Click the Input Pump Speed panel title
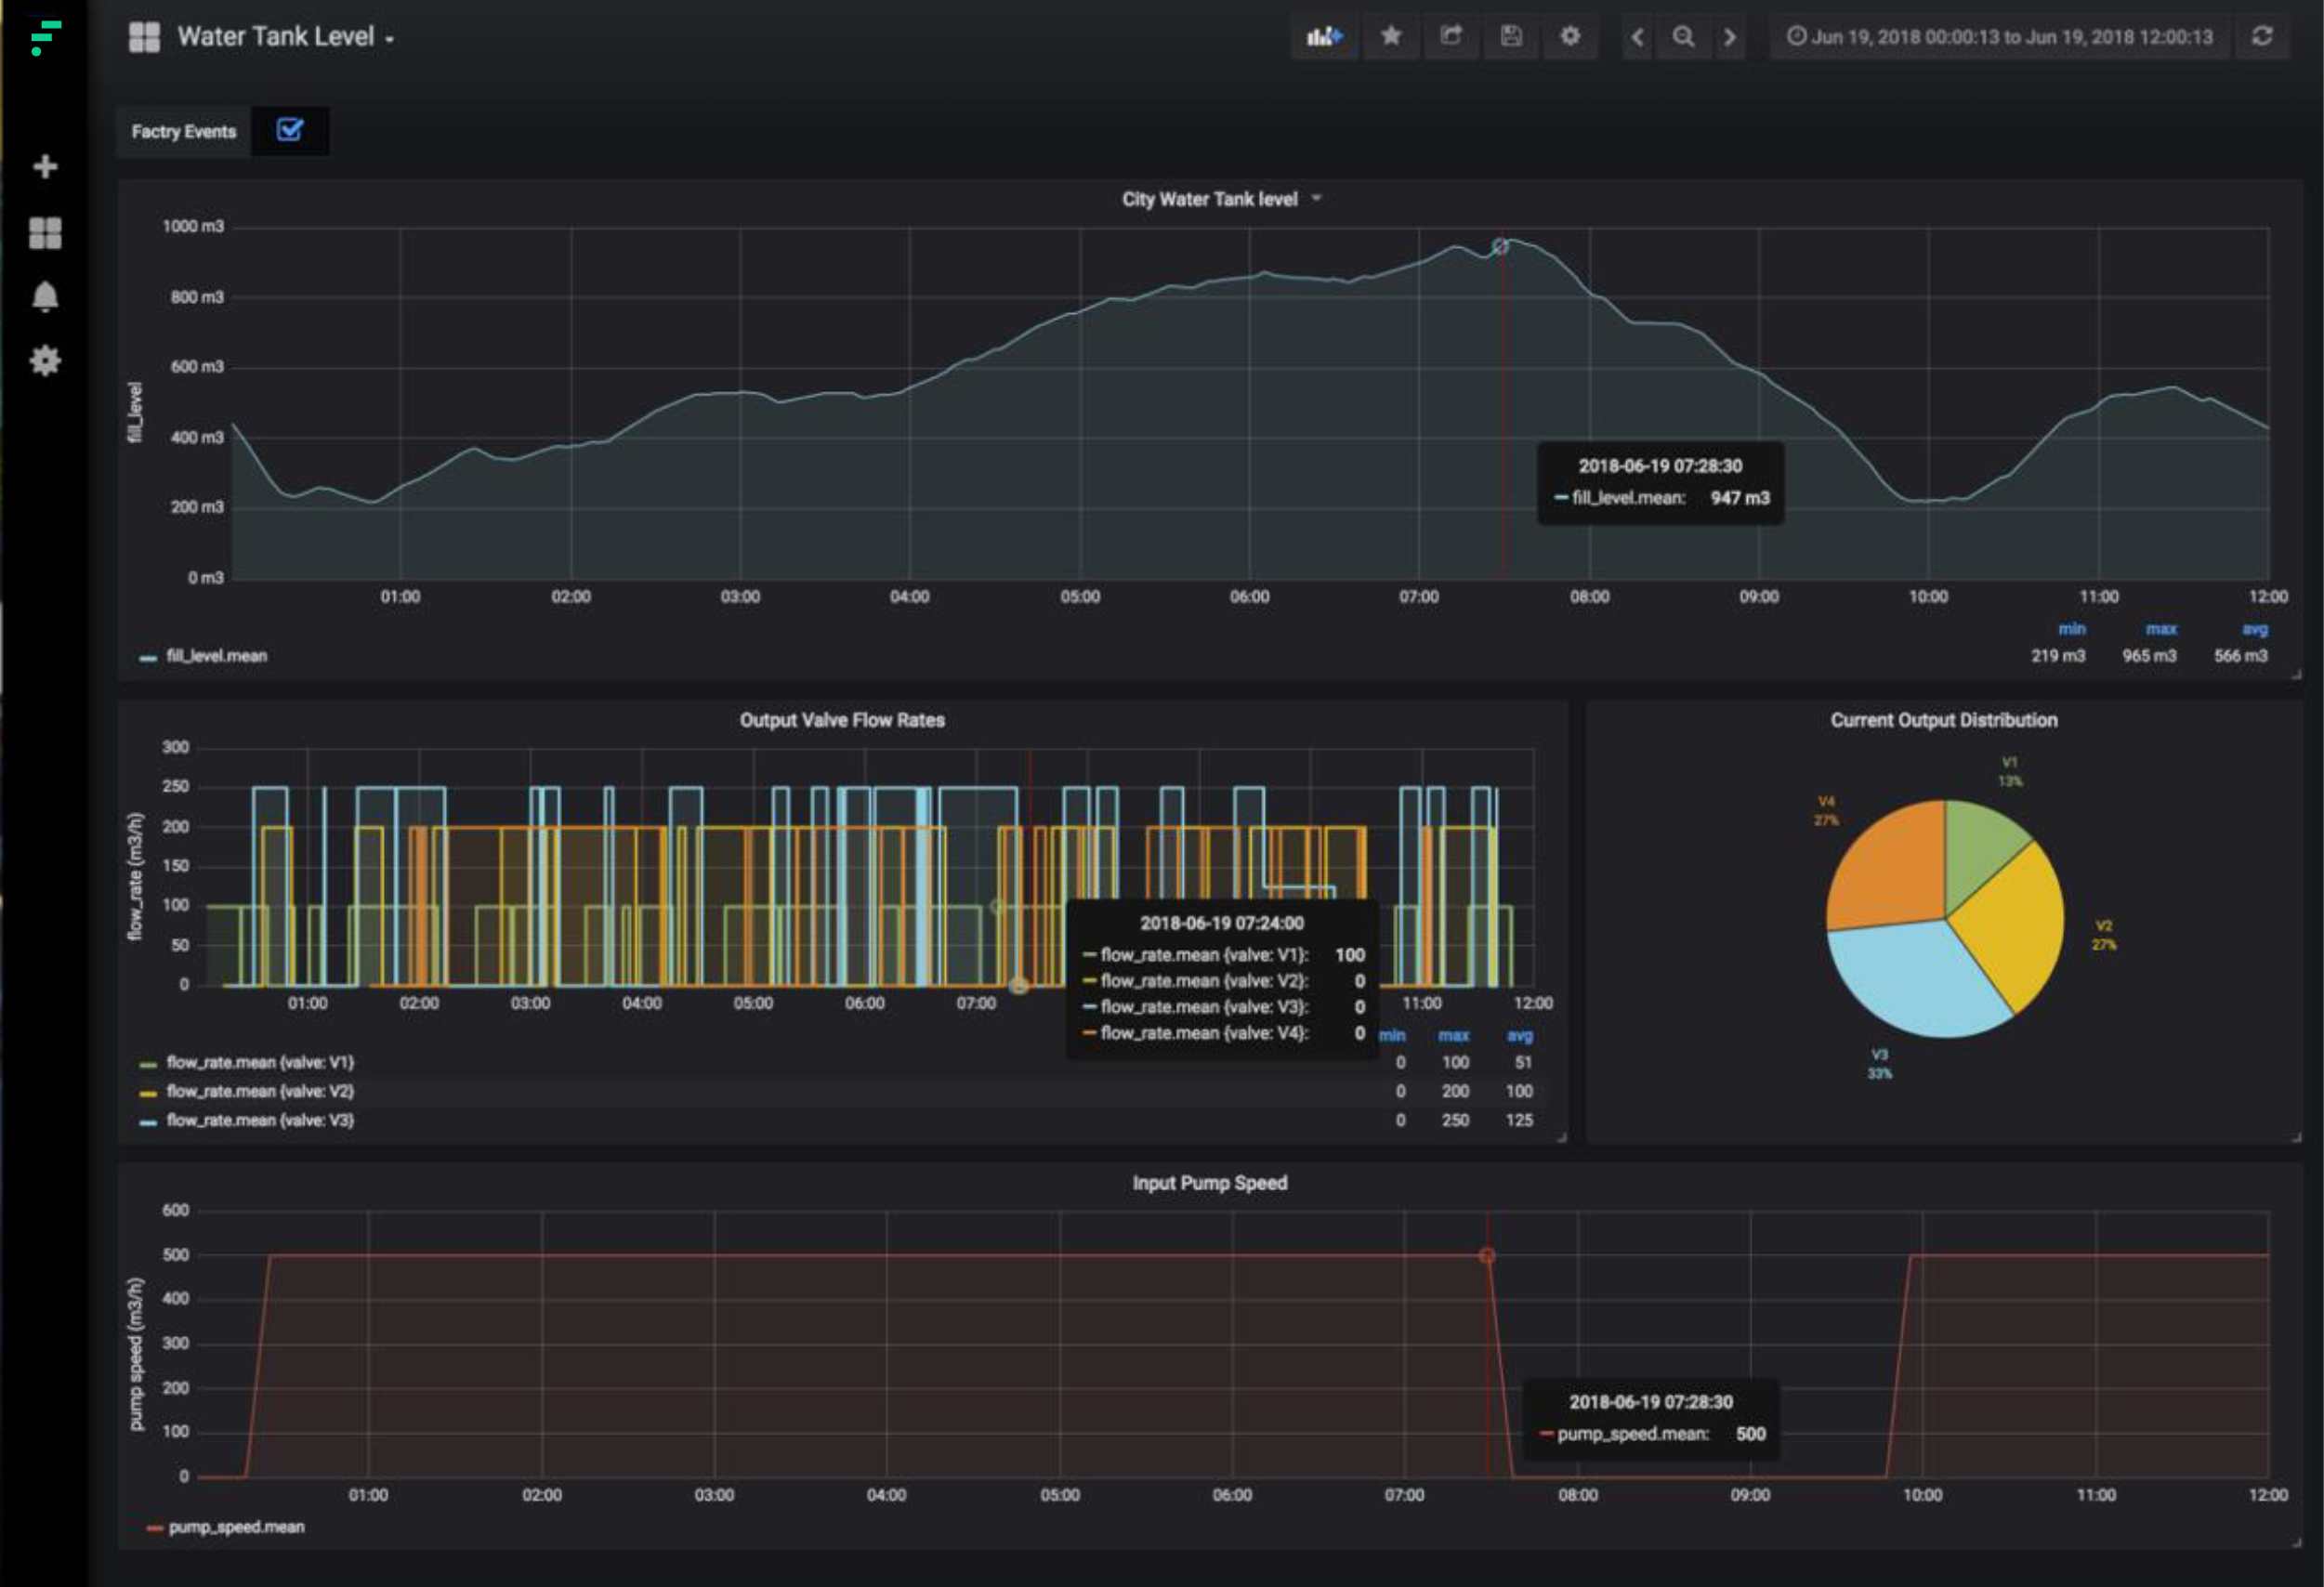2324x1587 pixels. pyautogui.click(x=1210, y=1183)
